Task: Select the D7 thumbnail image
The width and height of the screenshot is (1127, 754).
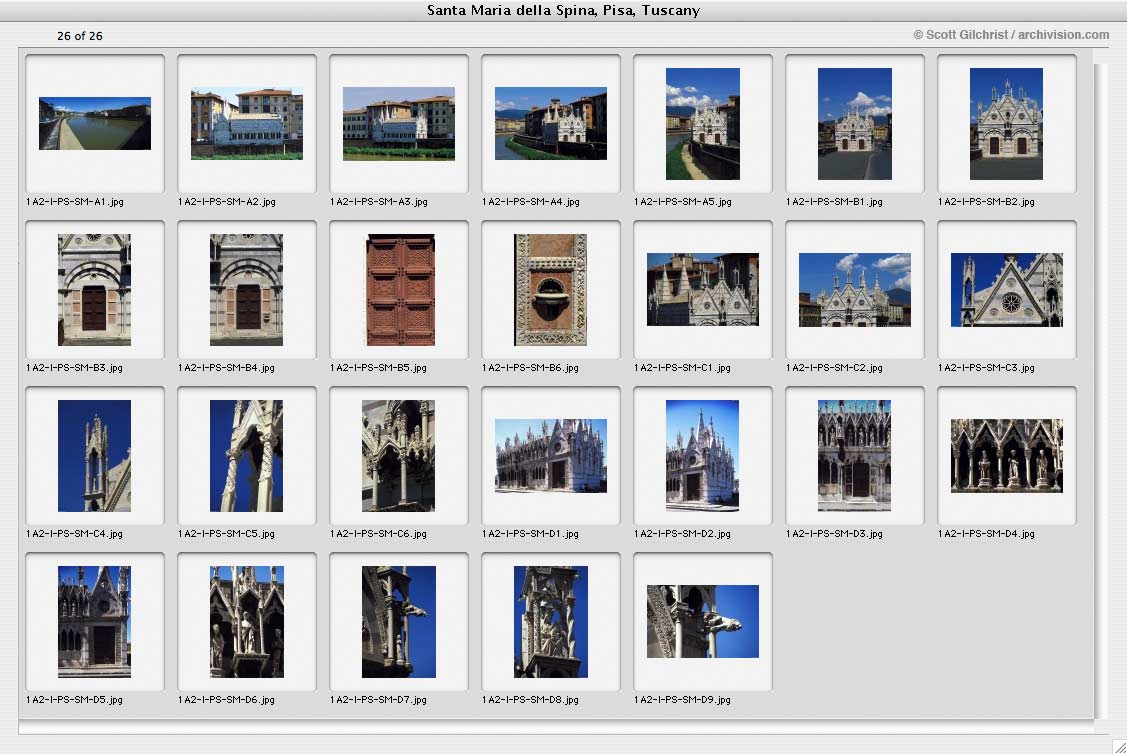Action: [x=399, y=622]
